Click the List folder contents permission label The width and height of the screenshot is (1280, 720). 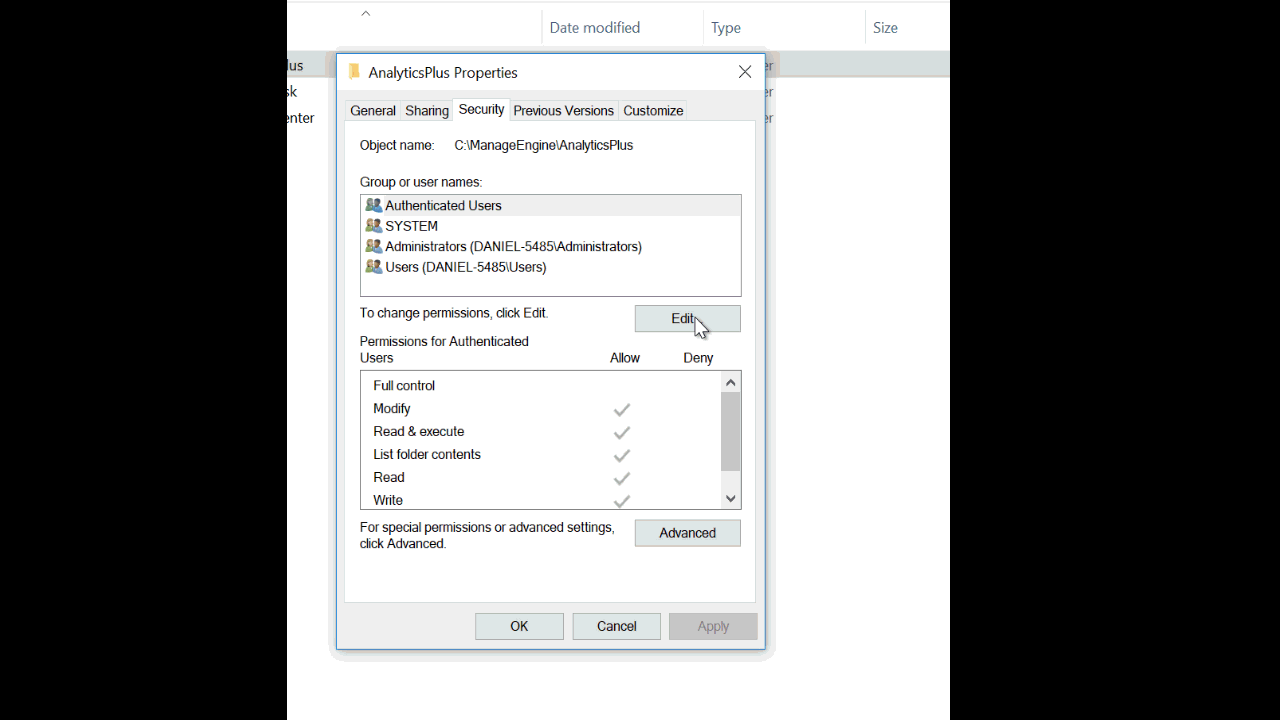pos(427,455)
